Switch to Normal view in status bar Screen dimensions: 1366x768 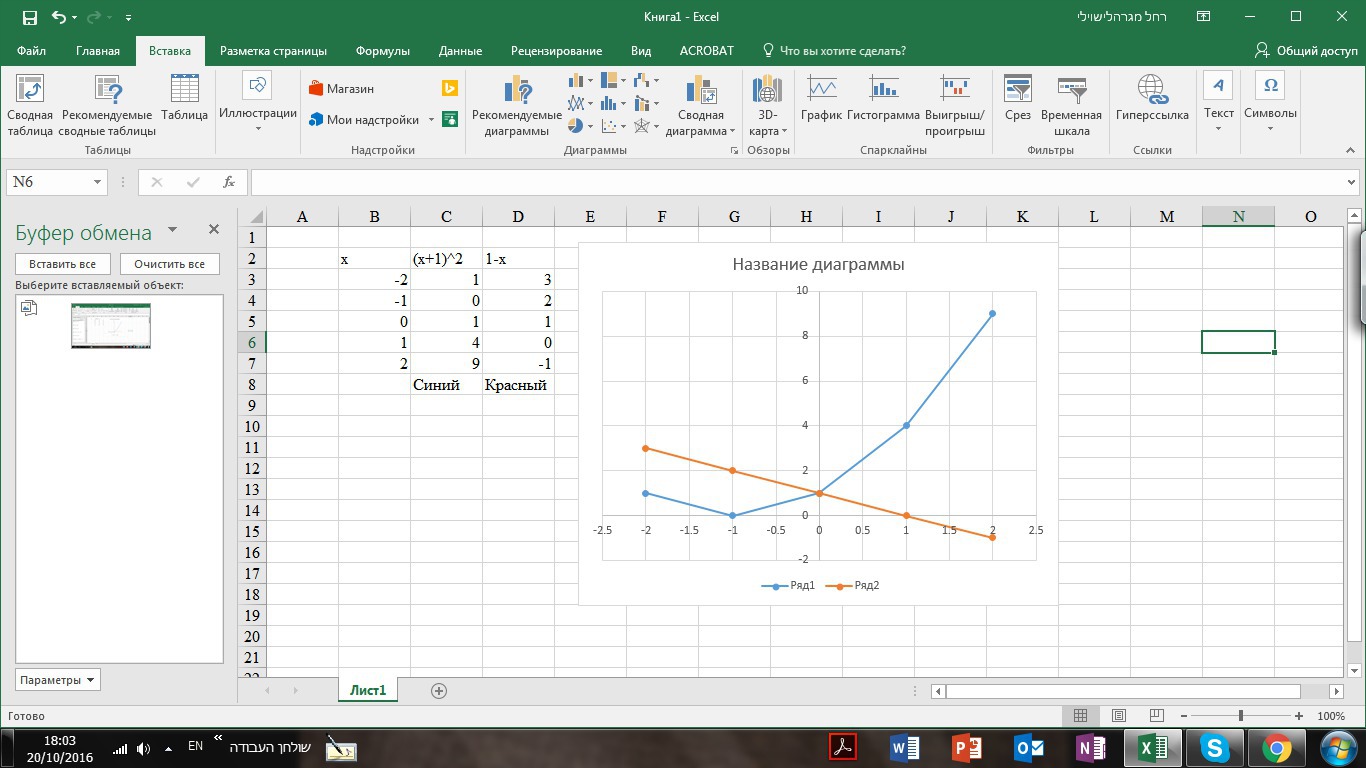(1080, 716)
